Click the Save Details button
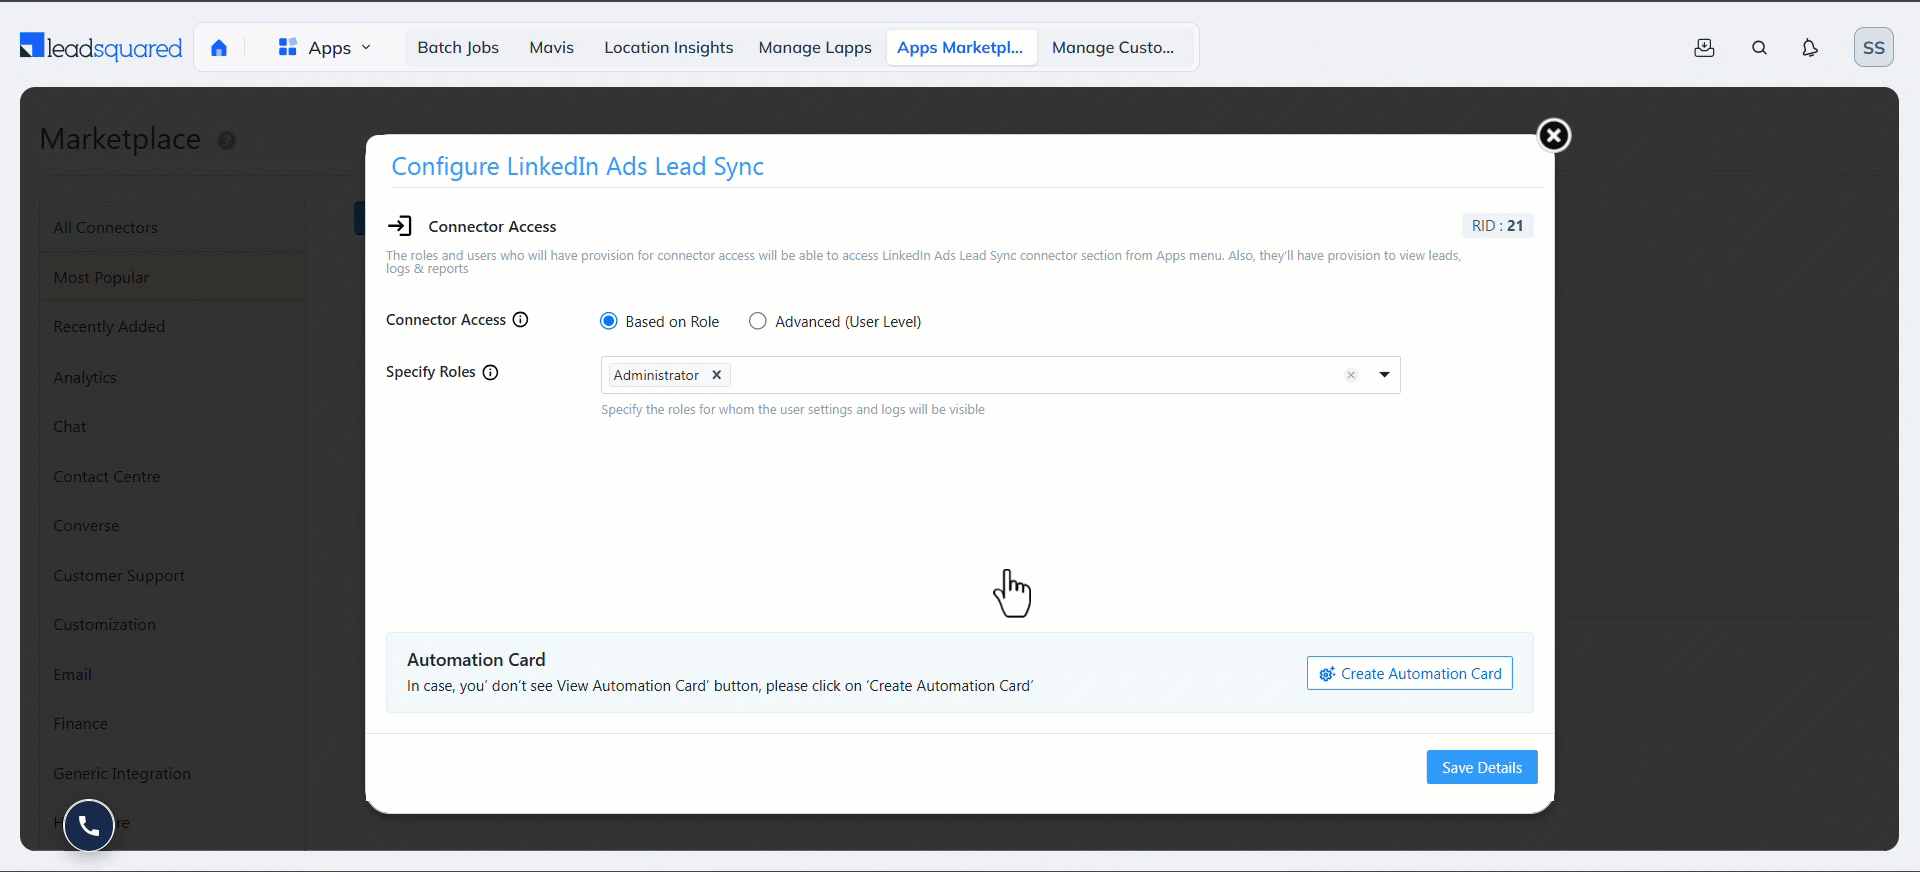1920x872 pixels. (x=1482, y=767)
